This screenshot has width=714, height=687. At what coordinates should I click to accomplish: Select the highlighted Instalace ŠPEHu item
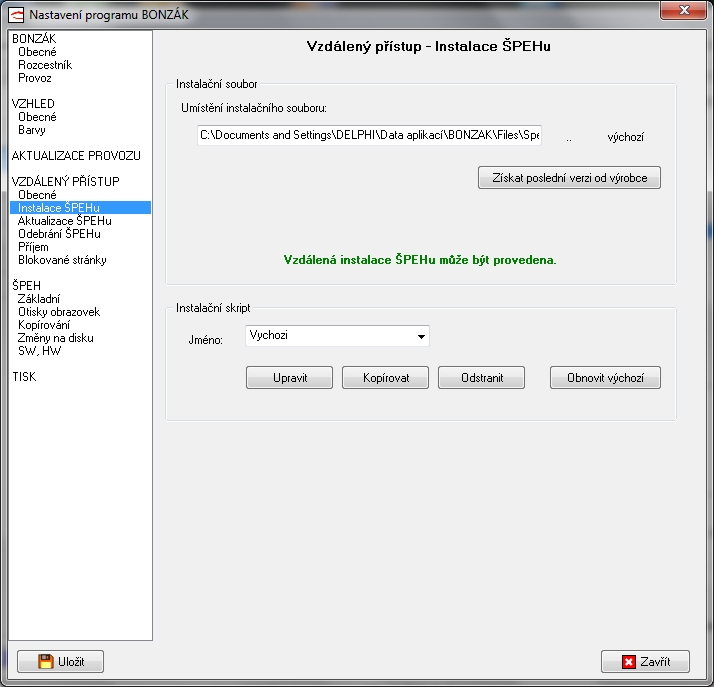[x=81, y=208]
